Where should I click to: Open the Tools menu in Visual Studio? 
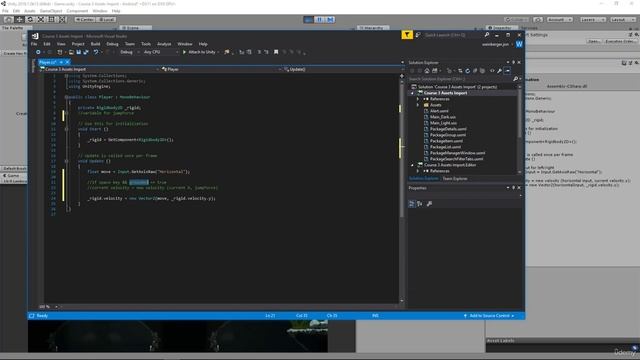pos(146,44)
